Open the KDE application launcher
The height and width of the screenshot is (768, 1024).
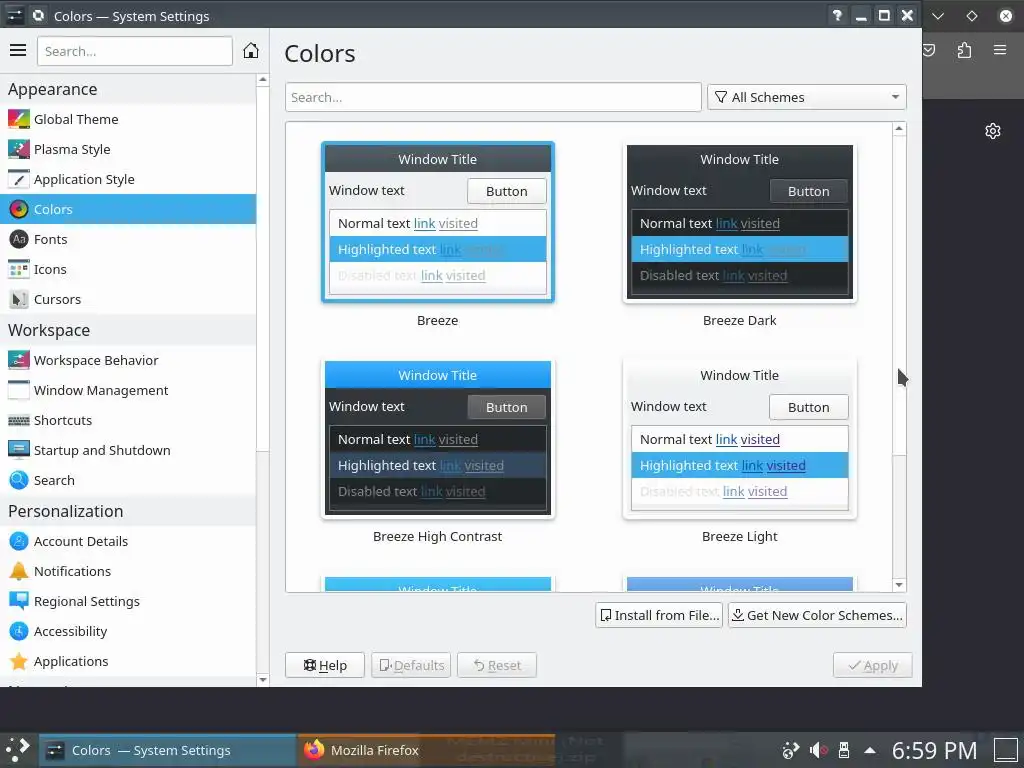tap(18, 750)
